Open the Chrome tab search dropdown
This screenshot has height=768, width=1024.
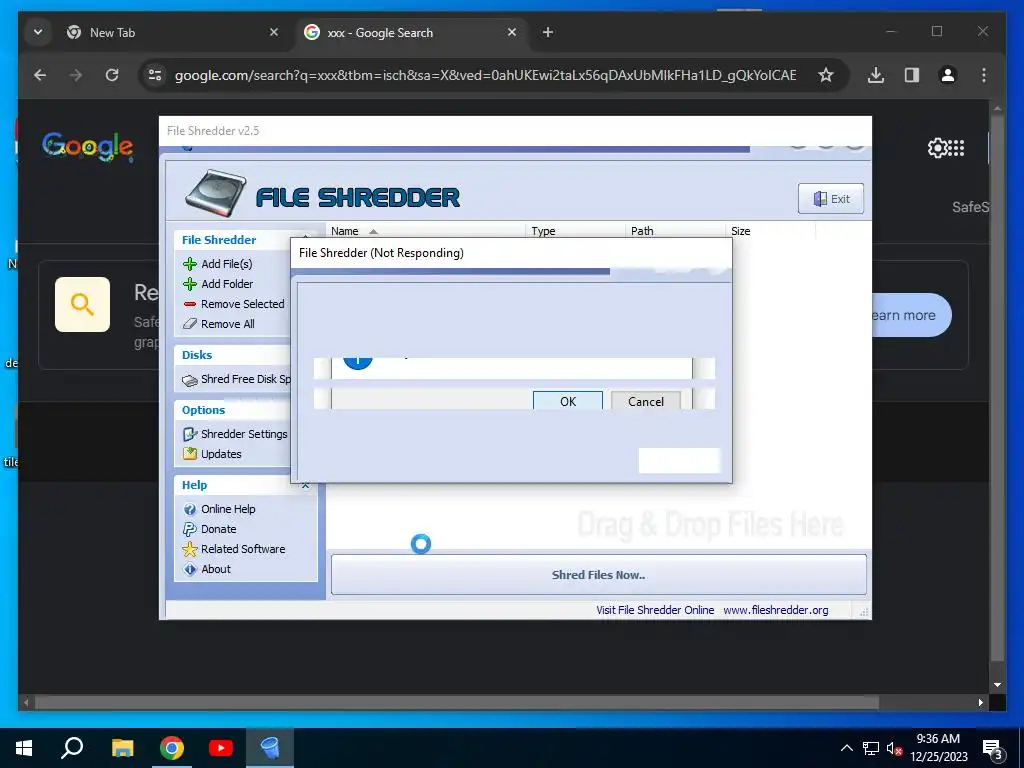point(38,32)
